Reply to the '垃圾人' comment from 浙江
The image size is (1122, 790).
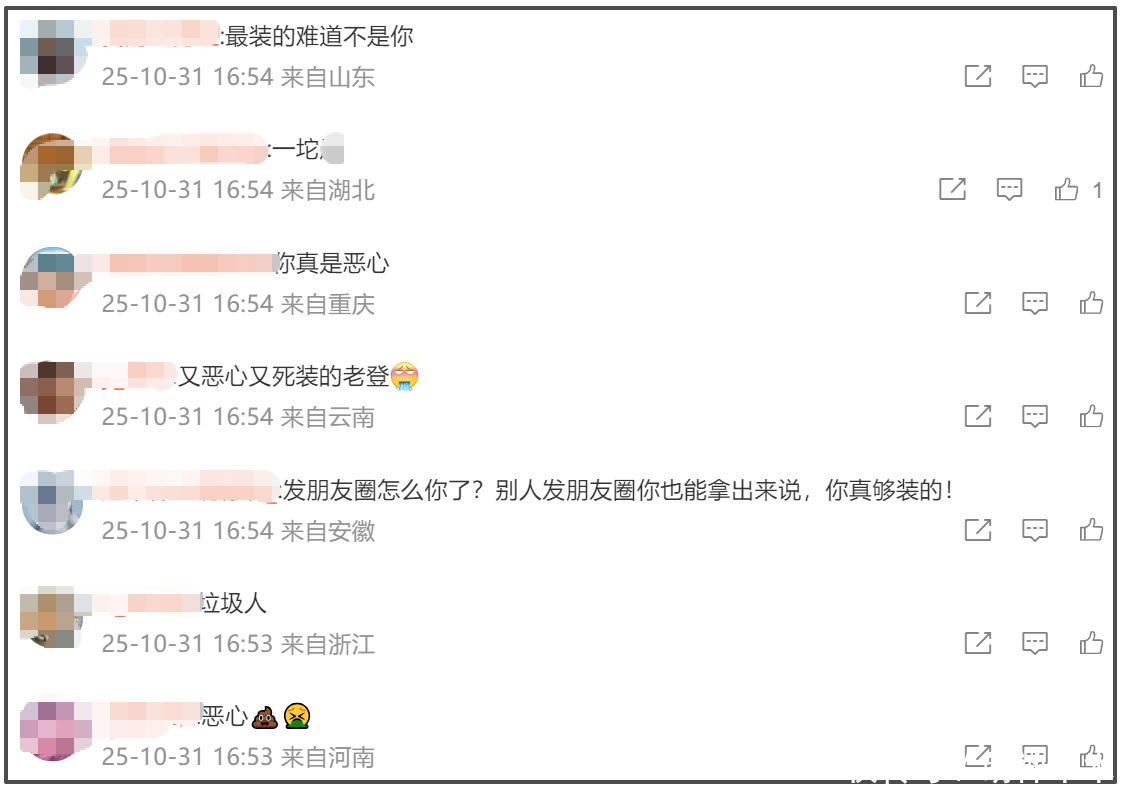pyautogui.click(x=1035, y=643)
